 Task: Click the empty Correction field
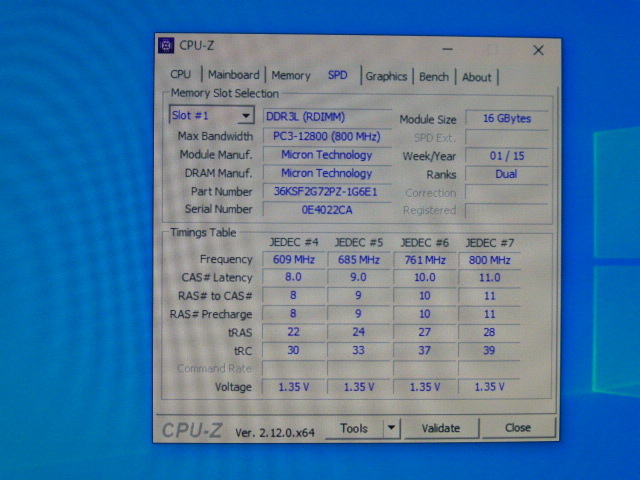tap(507, 193)
